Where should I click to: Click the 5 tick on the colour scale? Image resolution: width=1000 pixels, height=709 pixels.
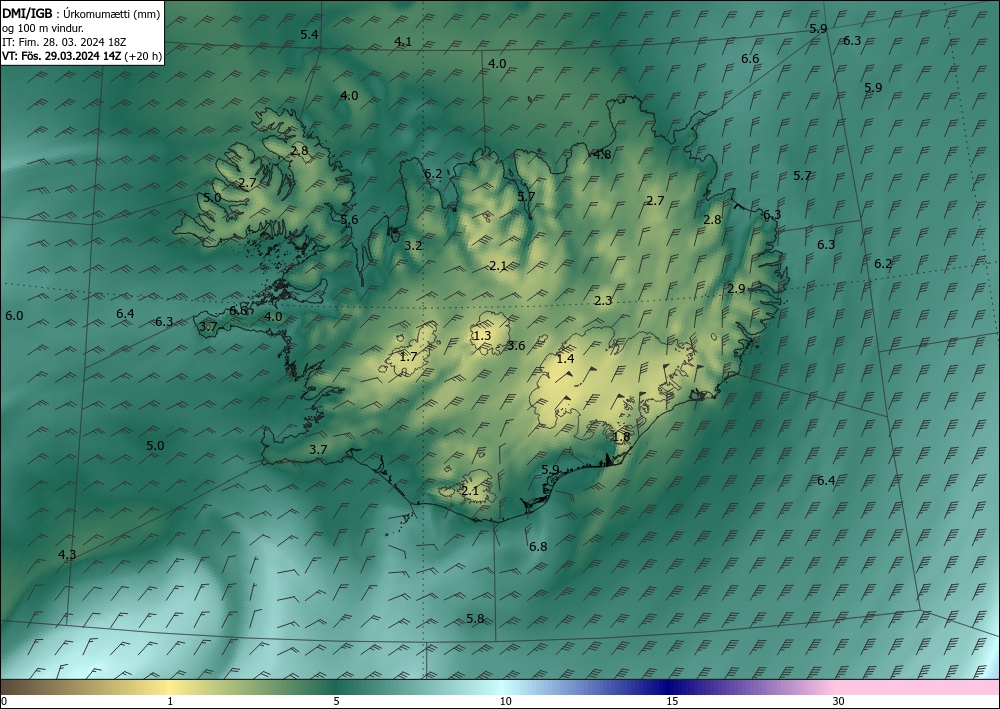(x=336, y=702)
